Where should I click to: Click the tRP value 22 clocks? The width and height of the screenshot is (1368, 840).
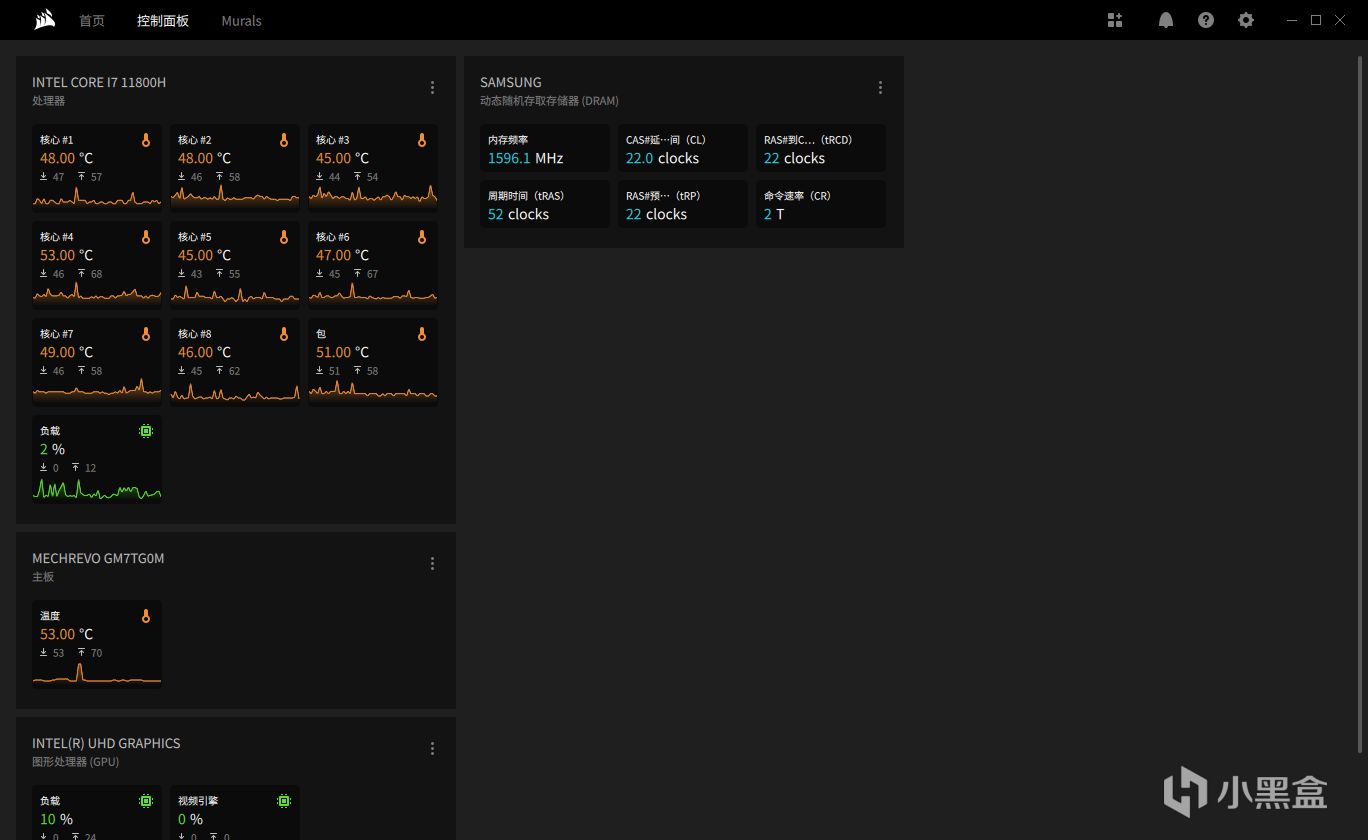coord(656,214)
